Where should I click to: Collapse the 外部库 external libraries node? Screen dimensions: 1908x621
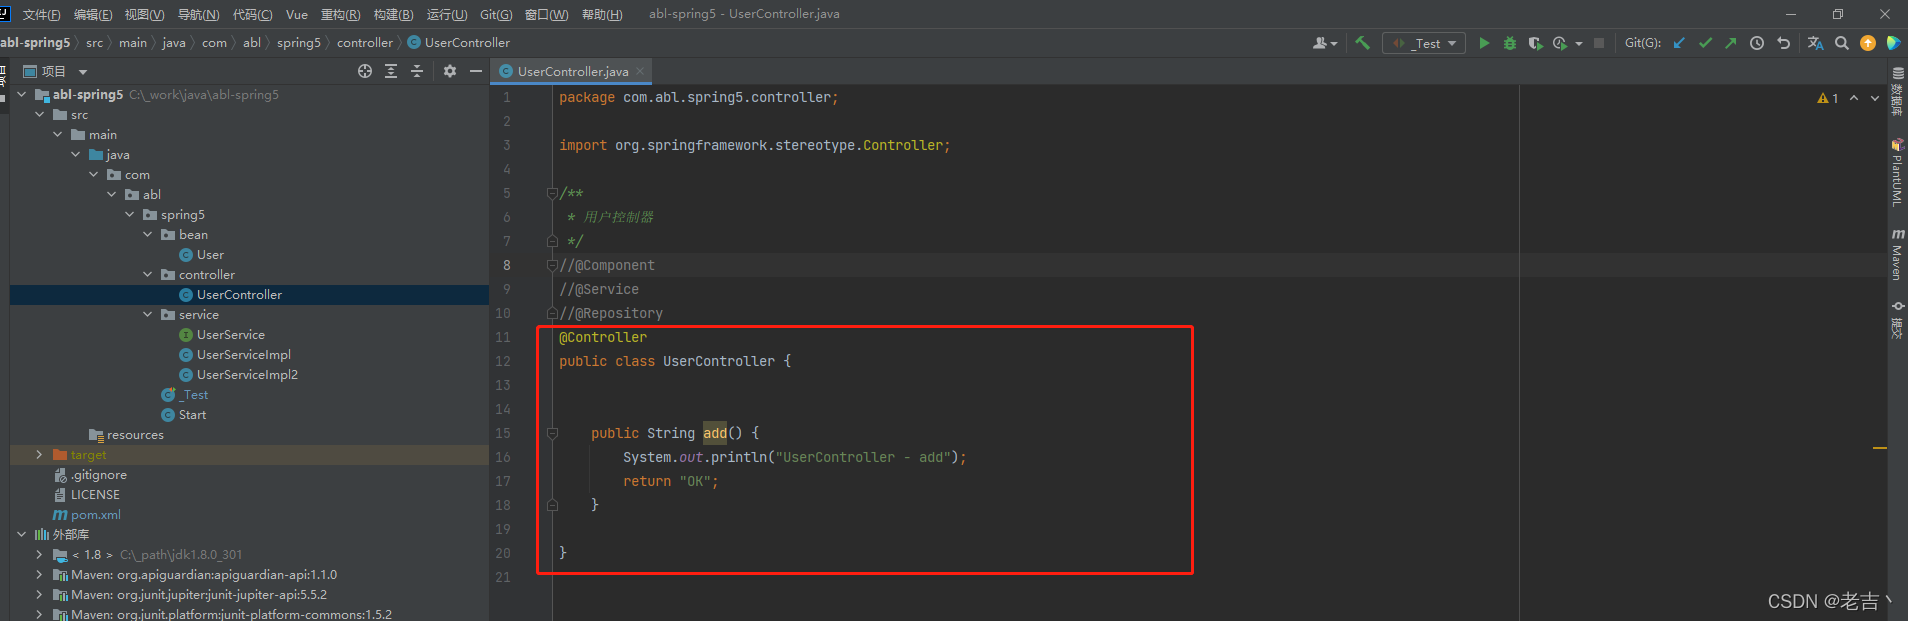point(22,535)
